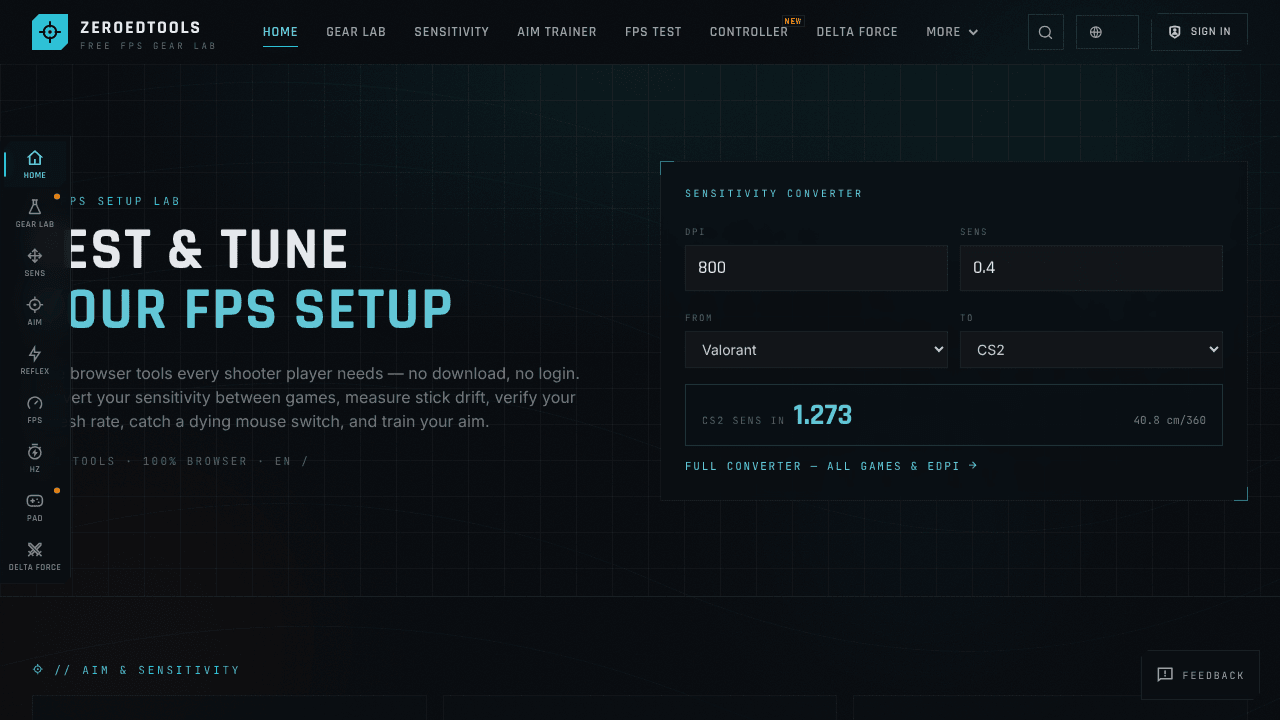Expand the To game dropdown showing CS2
Screen dimensions: 1280x720
(1091, 350)
